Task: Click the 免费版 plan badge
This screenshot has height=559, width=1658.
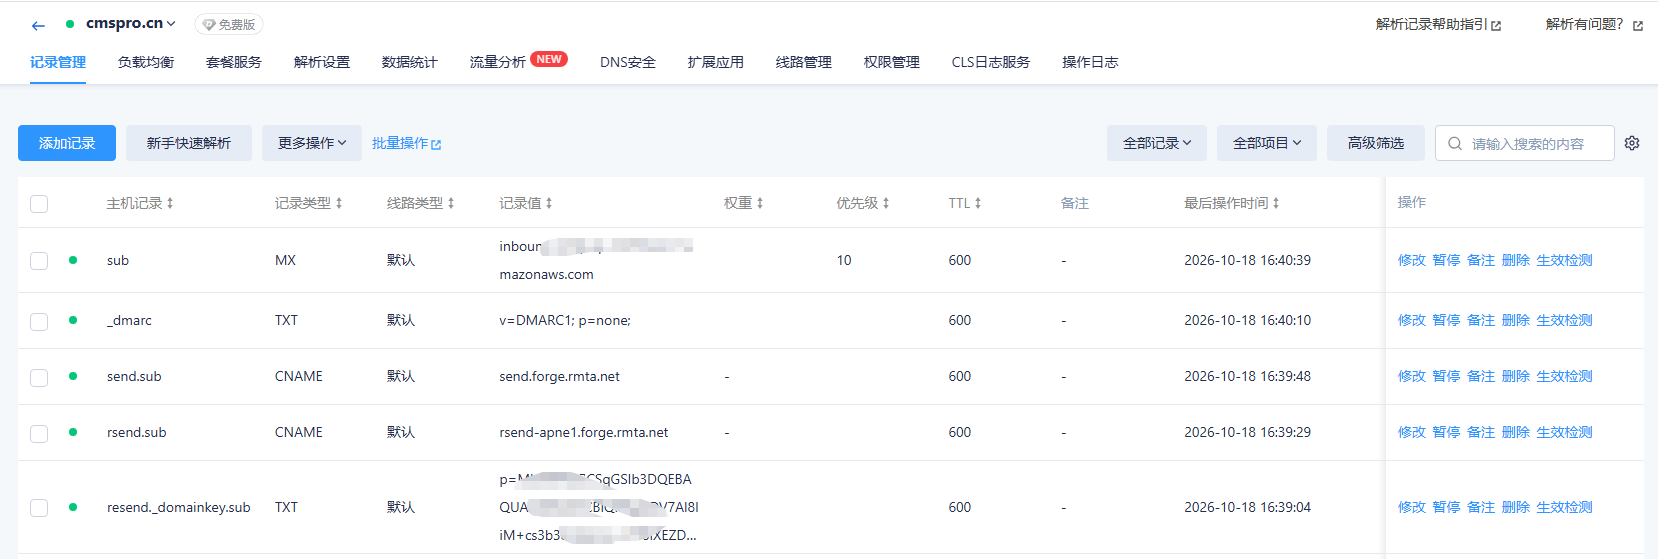Action: pyautogui.click(x=229, y=24)
